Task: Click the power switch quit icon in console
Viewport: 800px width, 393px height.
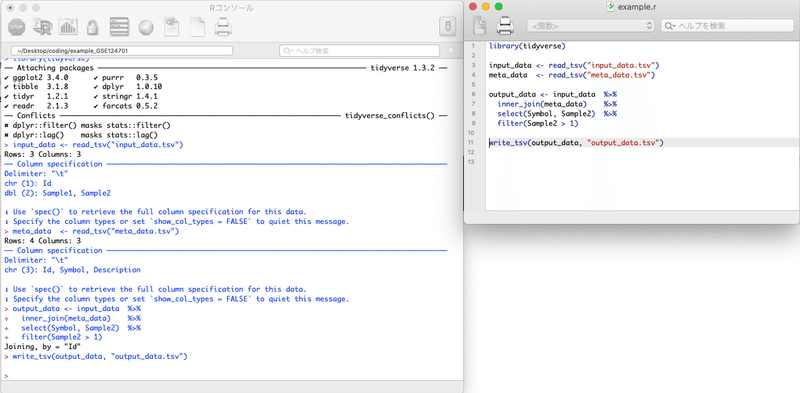Action: [447, 27]
